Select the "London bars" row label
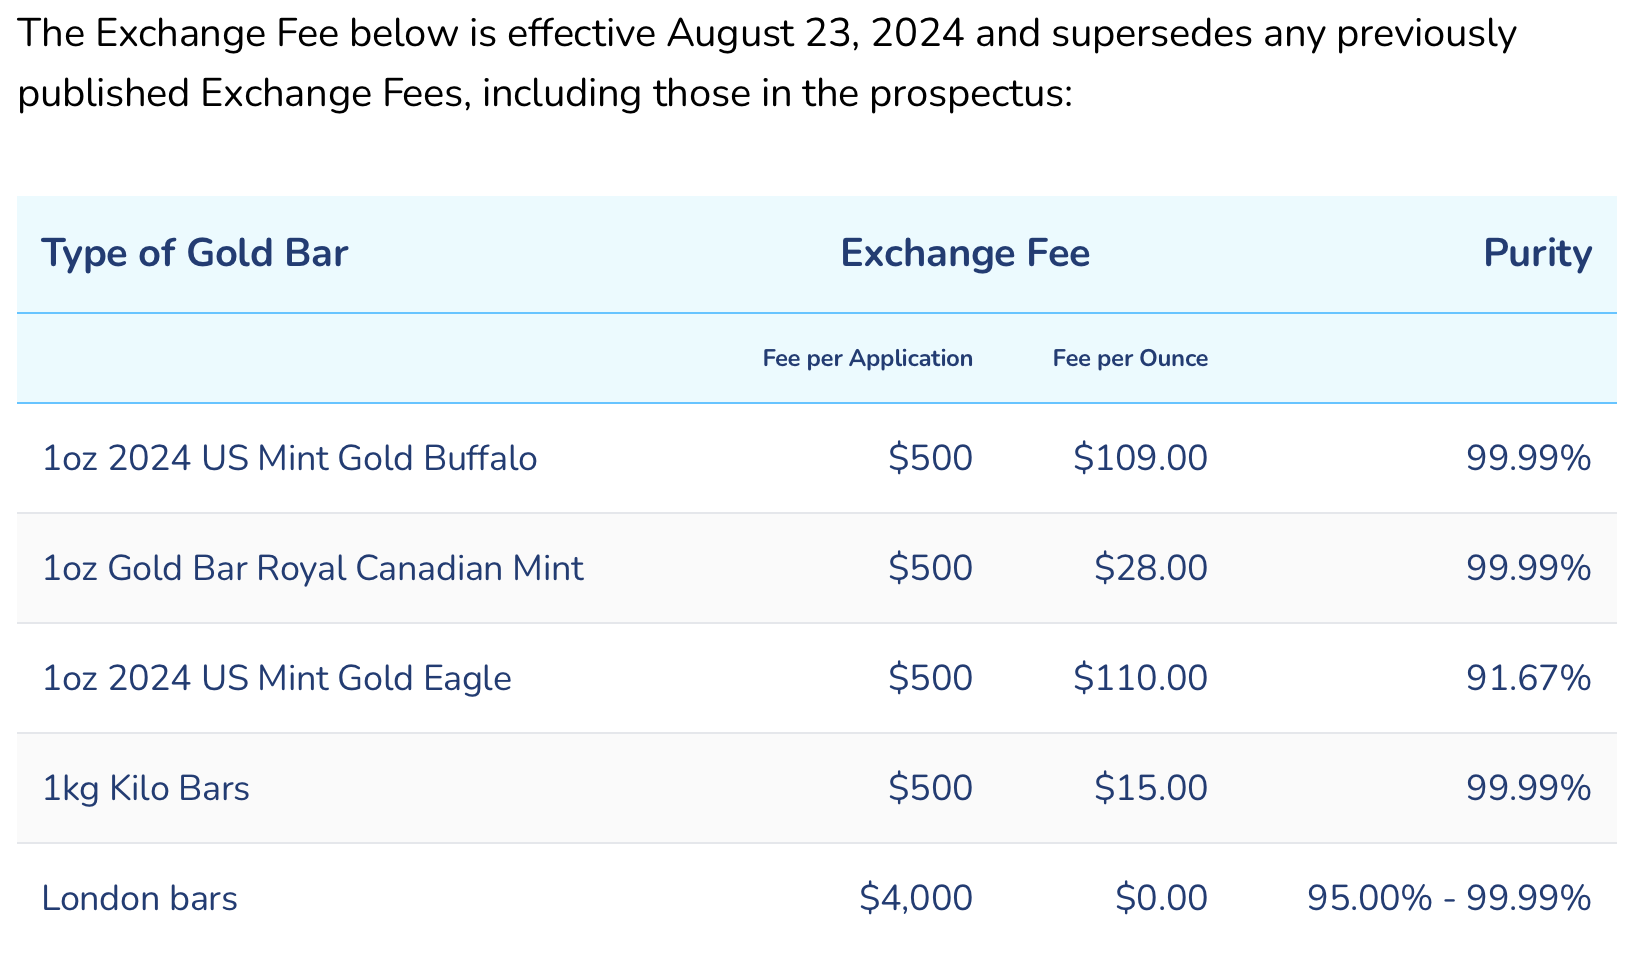 pos(140,898)
